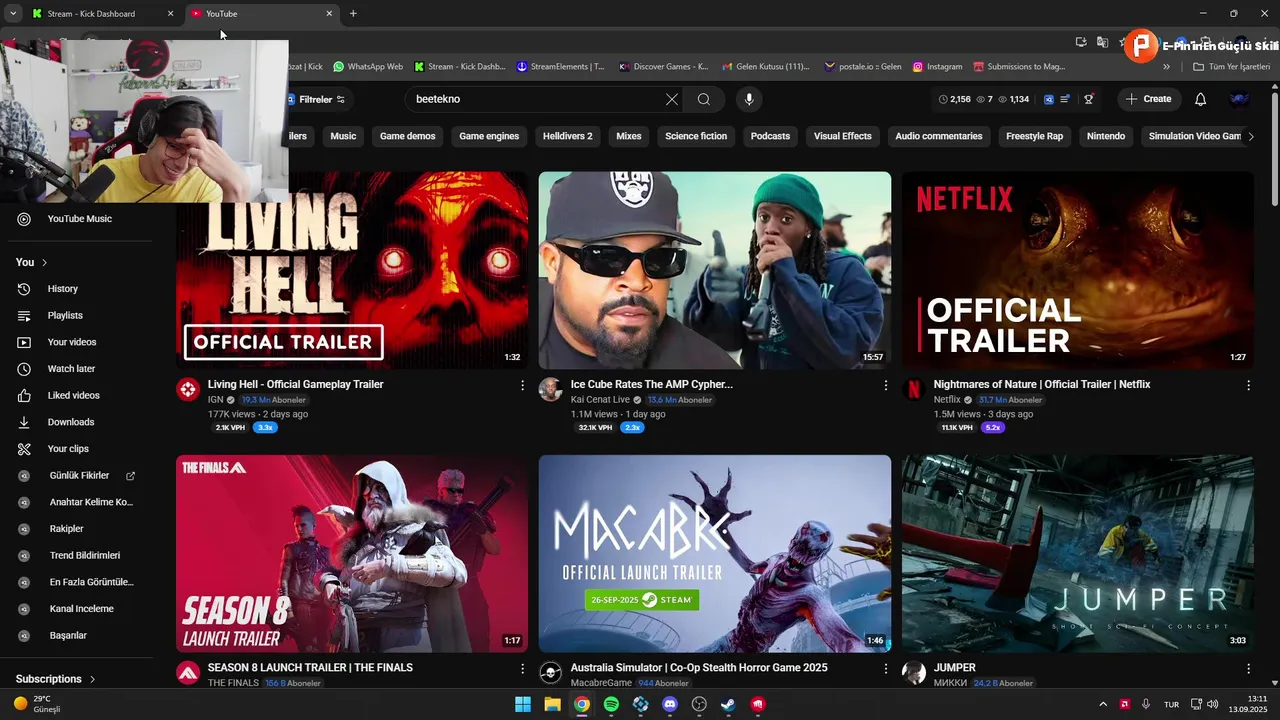The height and width of the screenshot is (720, 1280).
Task: Expand the Subscriptions section
Action: pos(56,679)
